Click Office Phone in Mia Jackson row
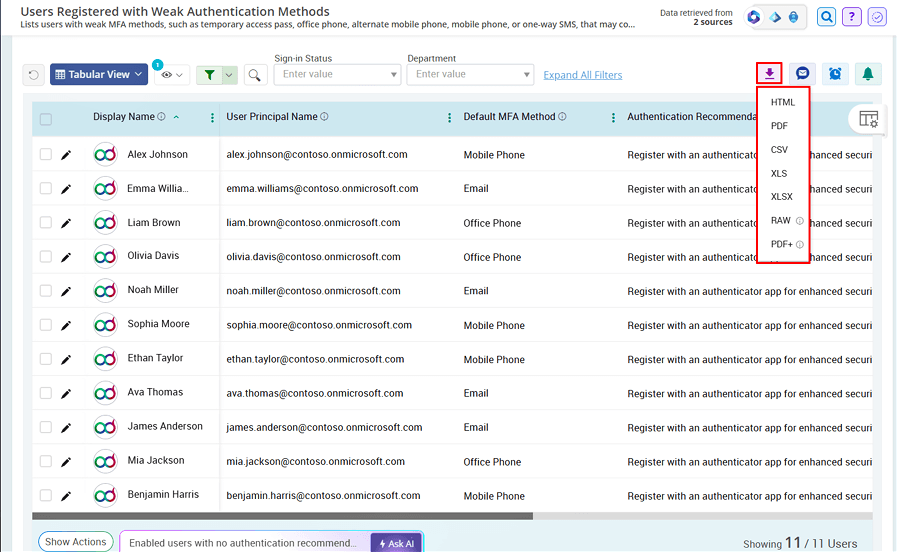Screen dimensions: 897x552 tap(492, 462)
